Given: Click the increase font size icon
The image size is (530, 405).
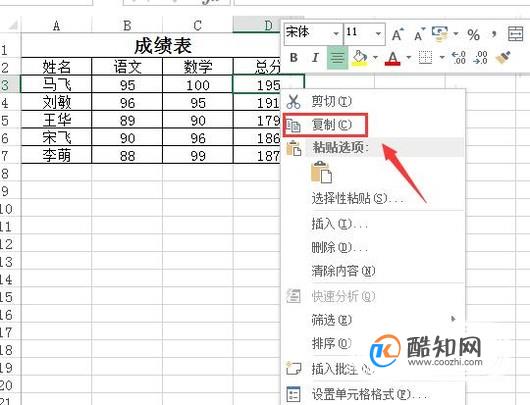Looking at the screenshot, I should 398,34.
